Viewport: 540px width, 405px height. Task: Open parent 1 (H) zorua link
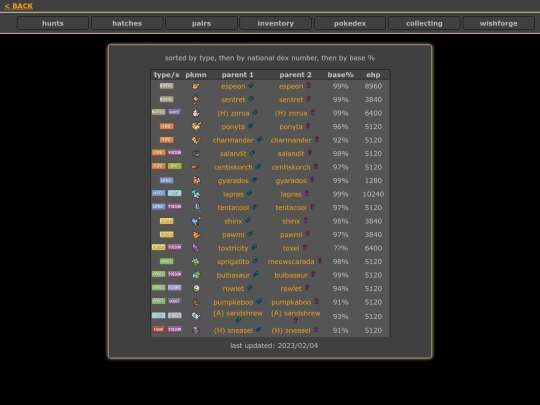[x=233, y=113]
